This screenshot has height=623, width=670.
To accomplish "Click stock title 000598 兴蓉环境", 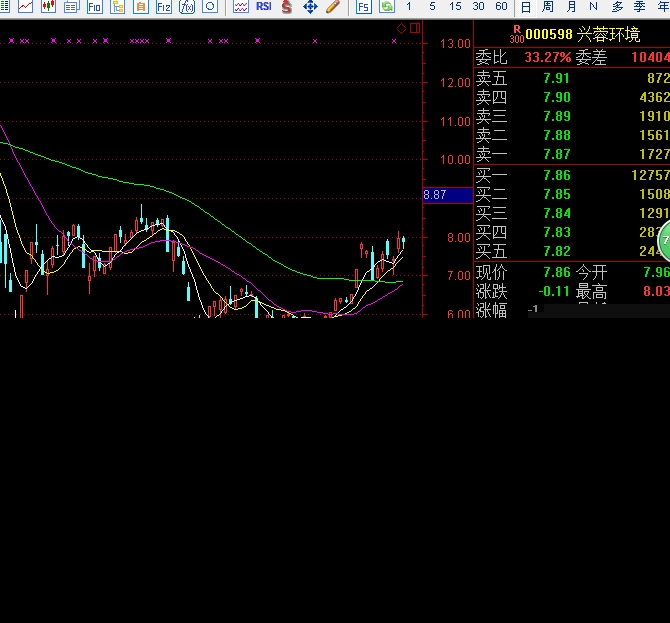I will tap(583, 34).
